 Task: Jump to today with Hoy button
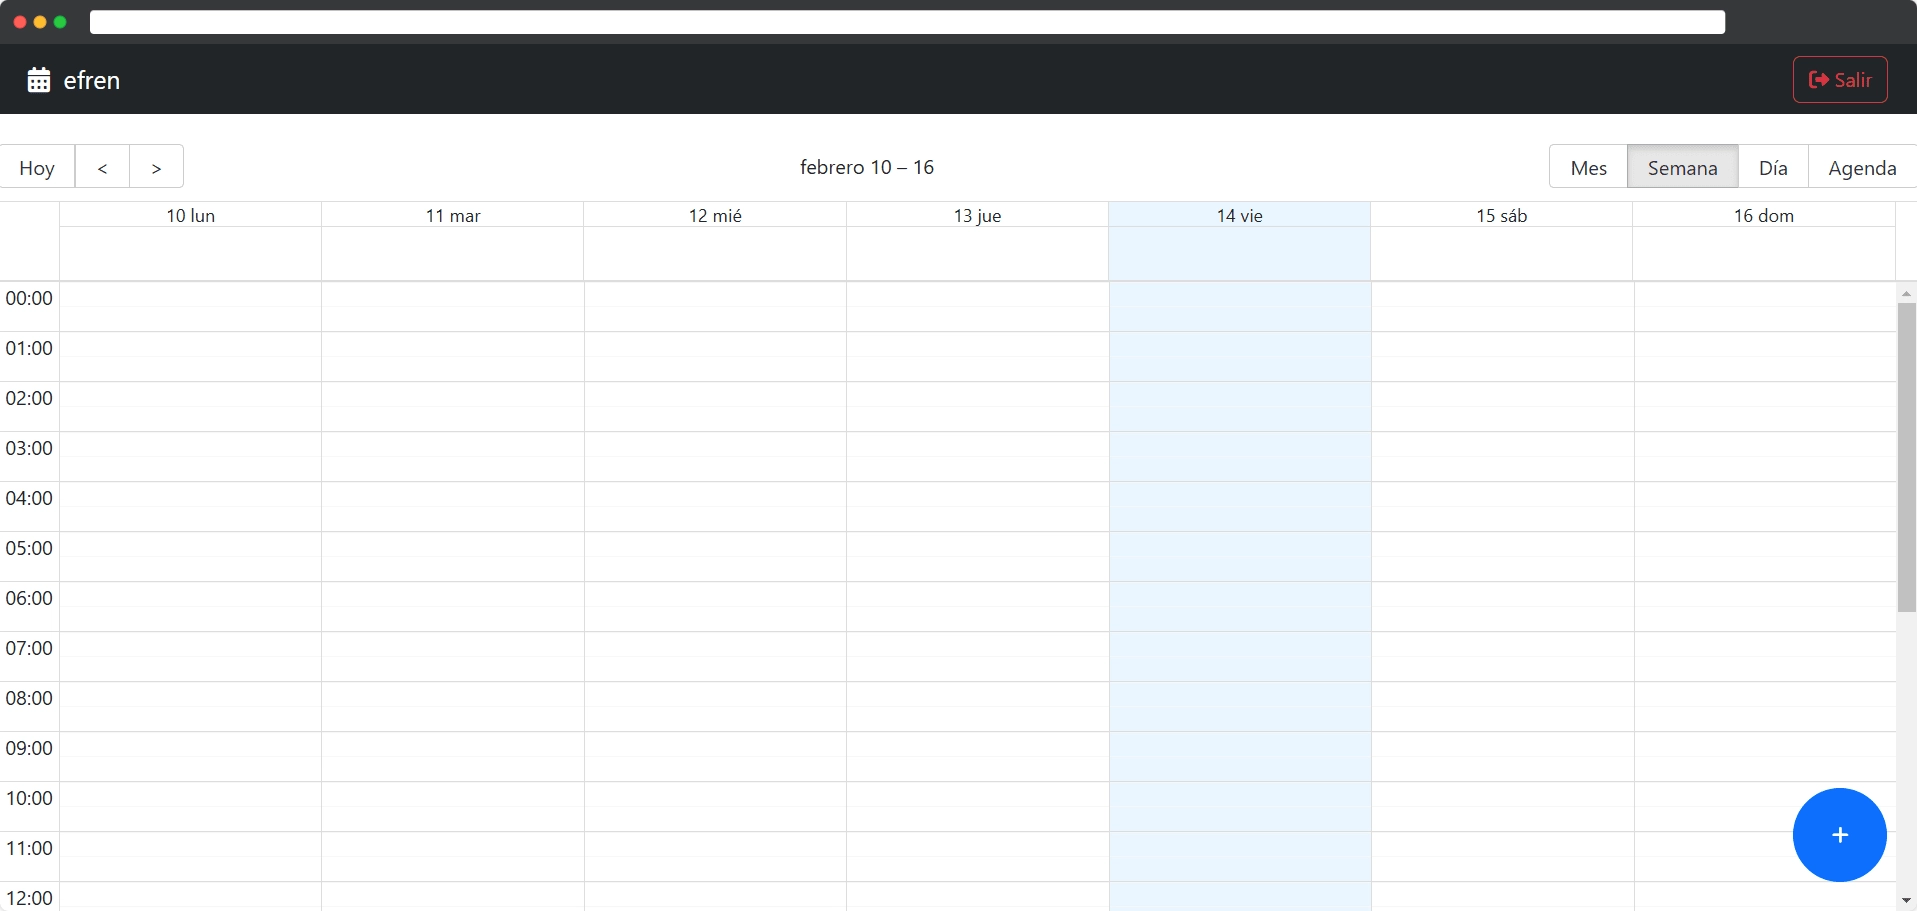tap(37, 167)
